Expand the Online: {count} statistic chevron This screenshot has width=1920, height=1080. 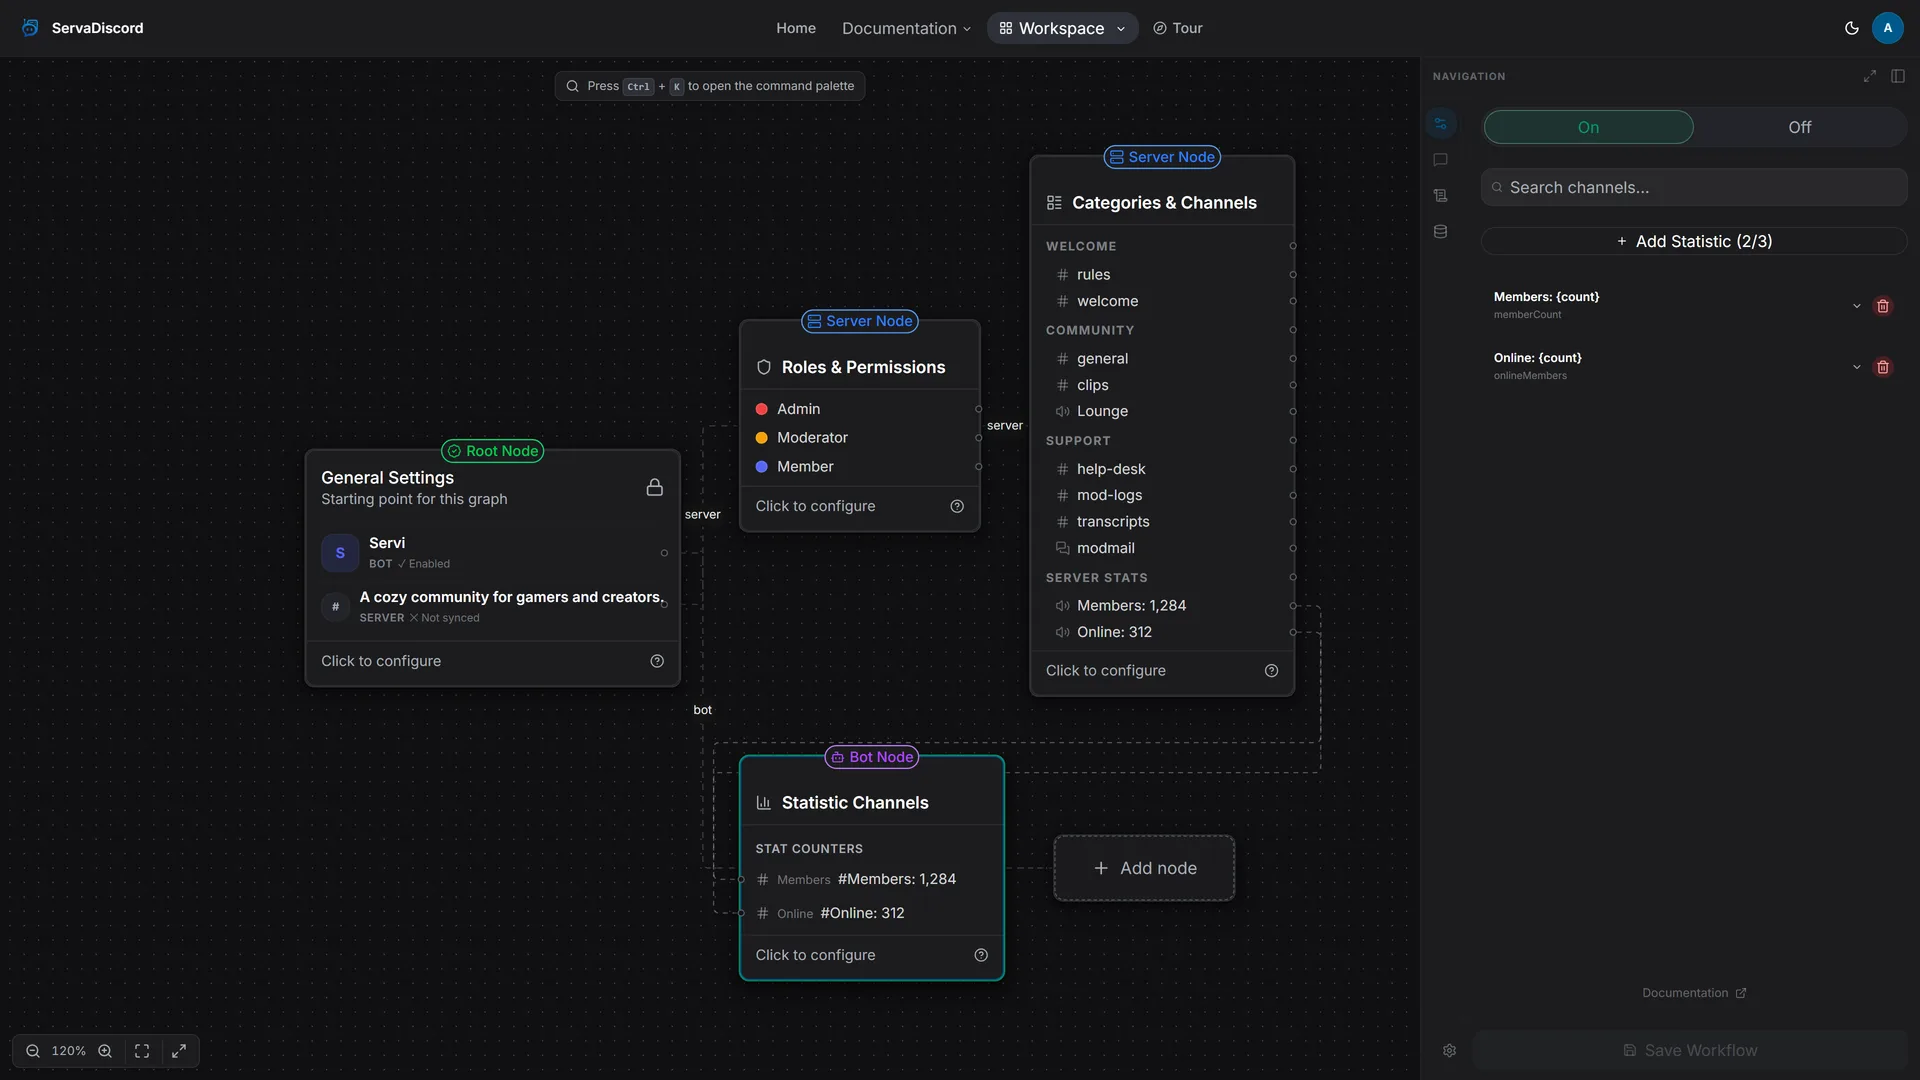pyautogui.click(x=1856, y=367)
